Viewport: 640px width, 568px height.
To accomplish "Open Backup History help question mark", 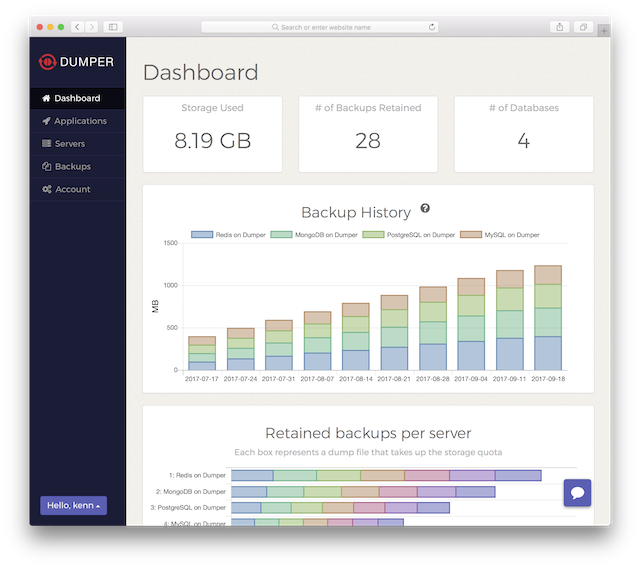I will 425,209.
